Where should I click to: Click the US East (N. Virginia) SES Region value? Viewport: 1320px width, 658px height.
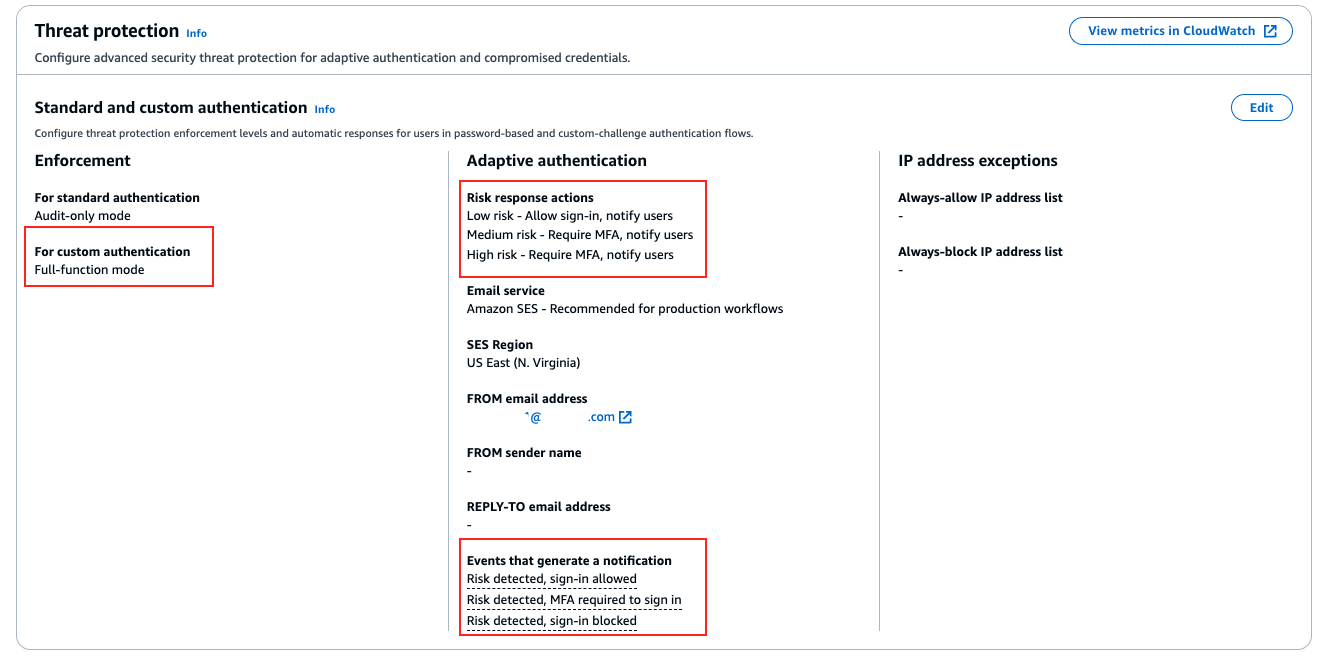click(523, 362)
